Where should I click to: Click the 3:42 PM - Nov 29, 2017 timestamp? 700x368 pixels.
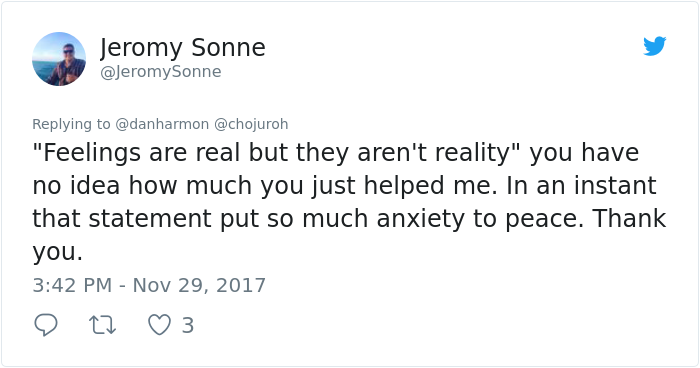pyautogui.click(x=149, y=285)
